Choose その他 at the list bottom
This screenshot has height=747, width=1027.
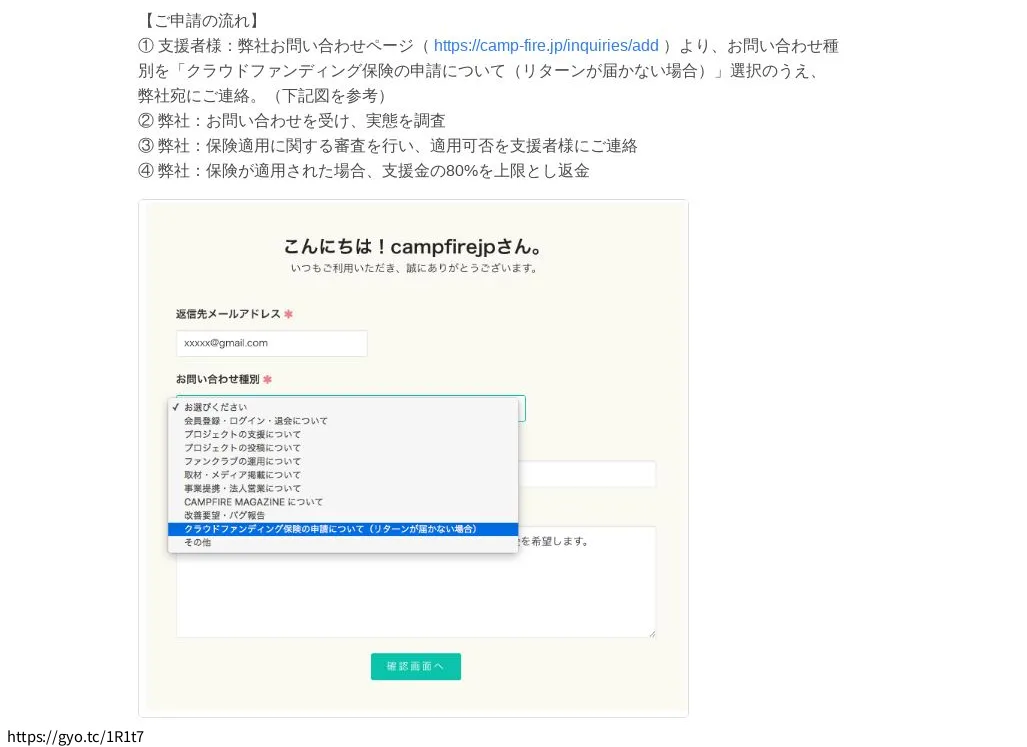tap(198, 542)
